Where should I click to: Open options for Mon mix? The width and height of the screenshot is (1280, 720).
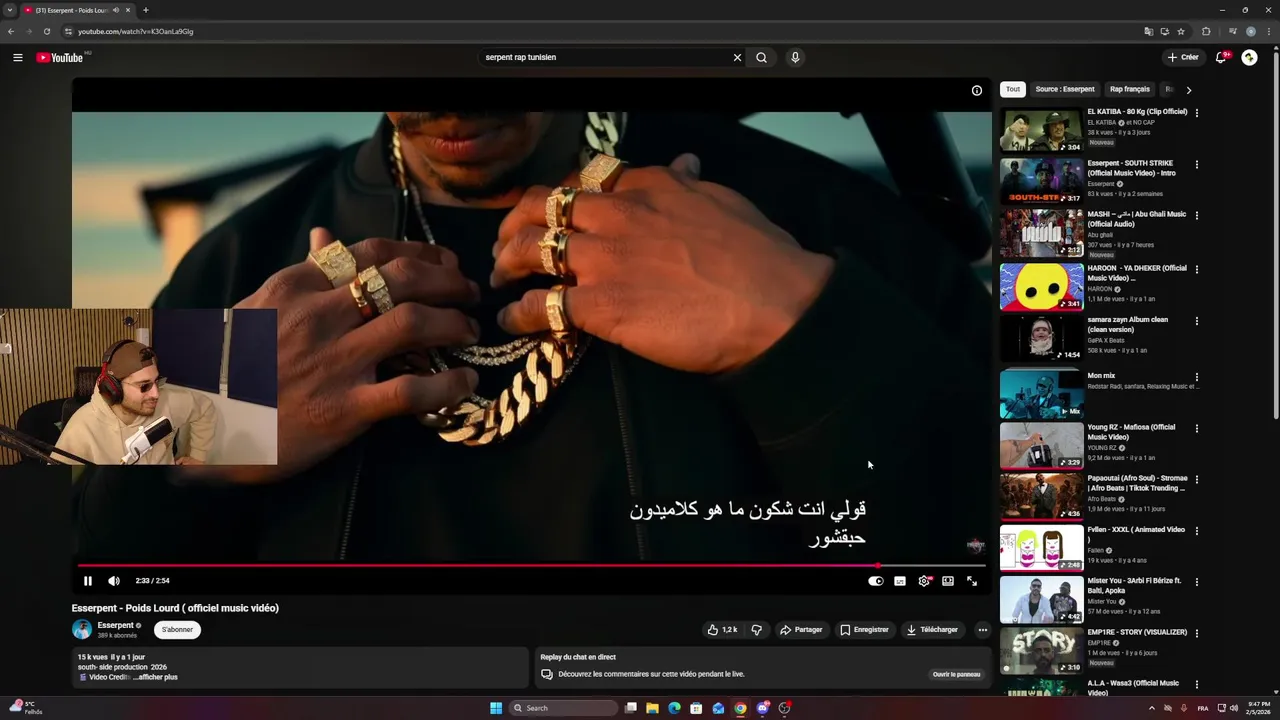pos(1197,377)
